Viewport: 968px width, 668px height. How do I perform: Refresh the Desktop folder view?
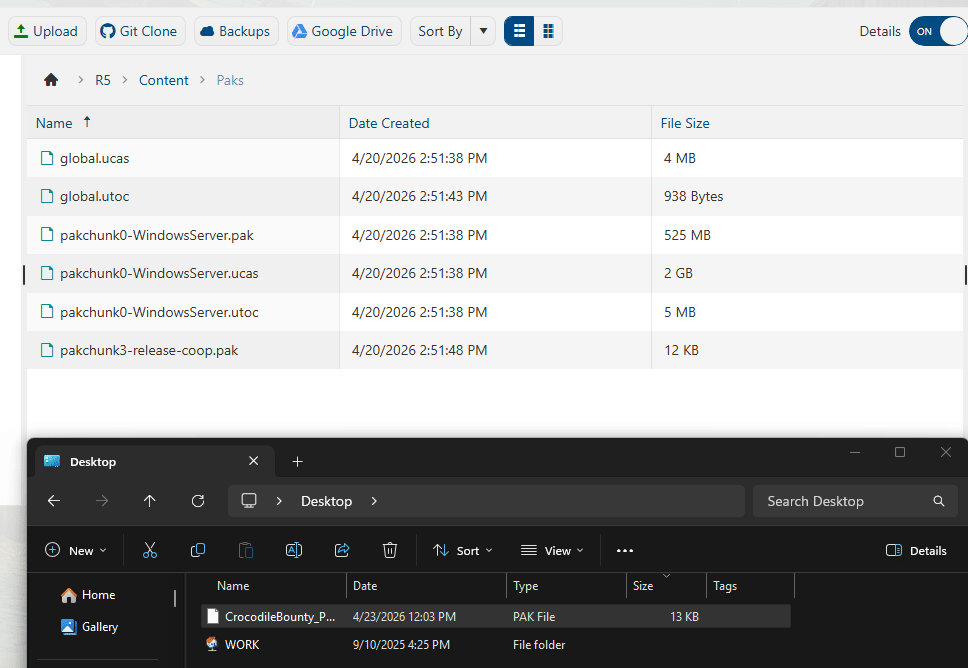coord(198,501)
